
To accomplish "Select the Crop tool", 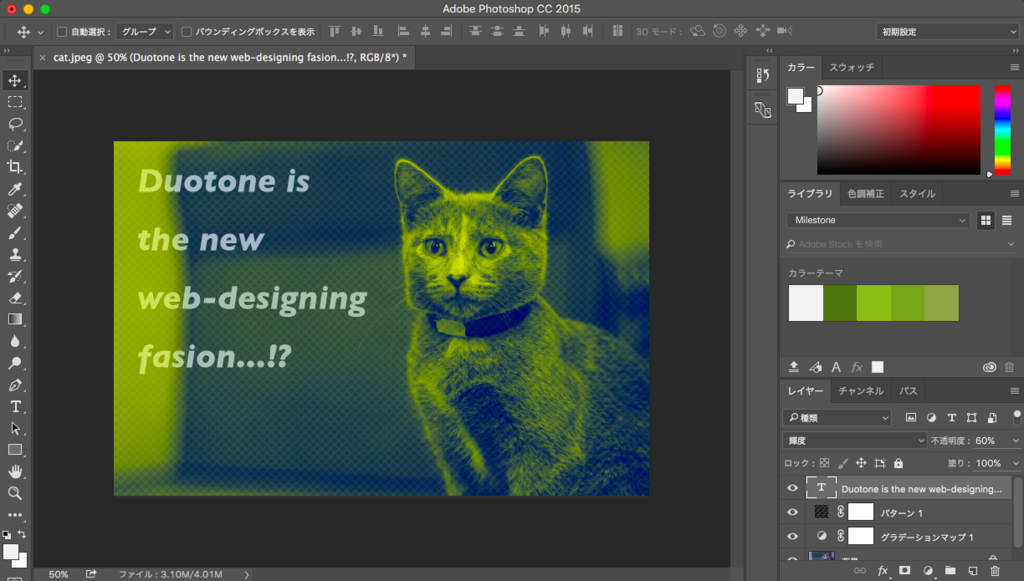I will pyautogui.click(x=15, y=167).
